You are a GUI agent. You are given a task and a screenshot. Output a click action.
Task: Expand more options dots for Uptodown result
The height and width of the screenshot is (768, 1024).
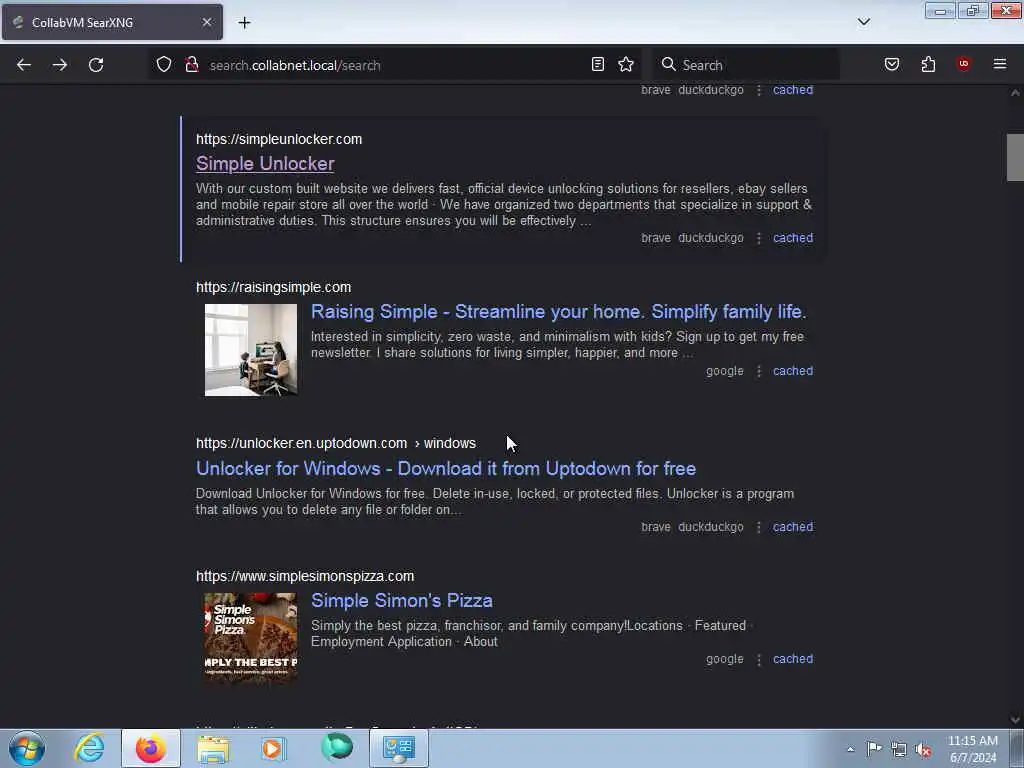(x=758, y=527)
